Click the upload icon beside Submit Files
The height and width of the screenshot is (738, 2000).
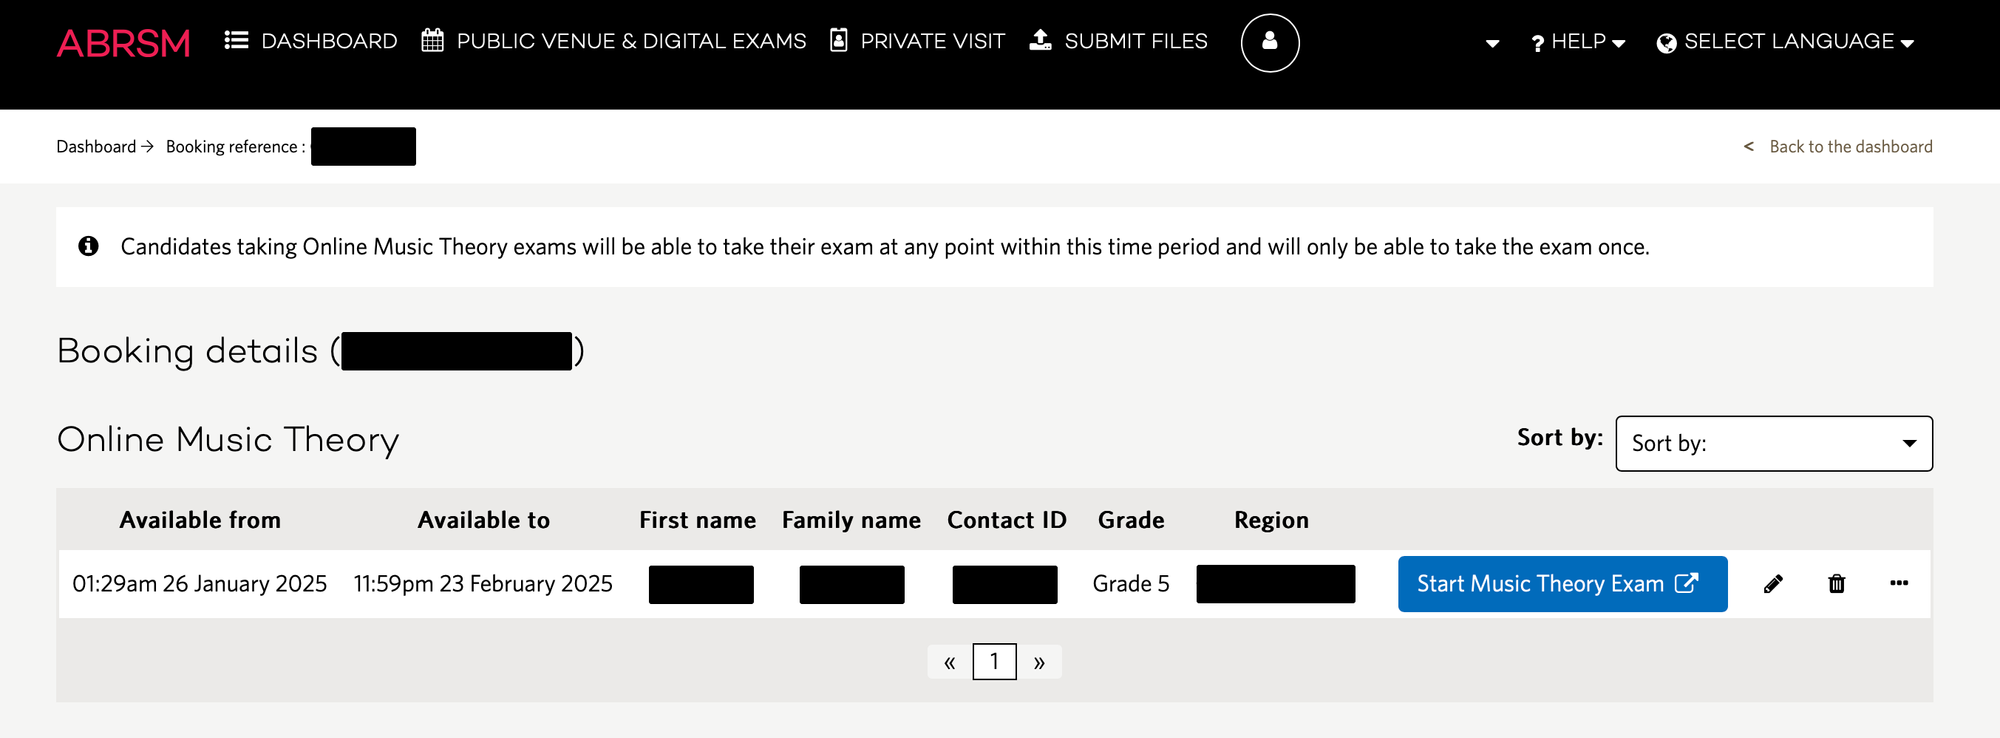coord(1040,40)
